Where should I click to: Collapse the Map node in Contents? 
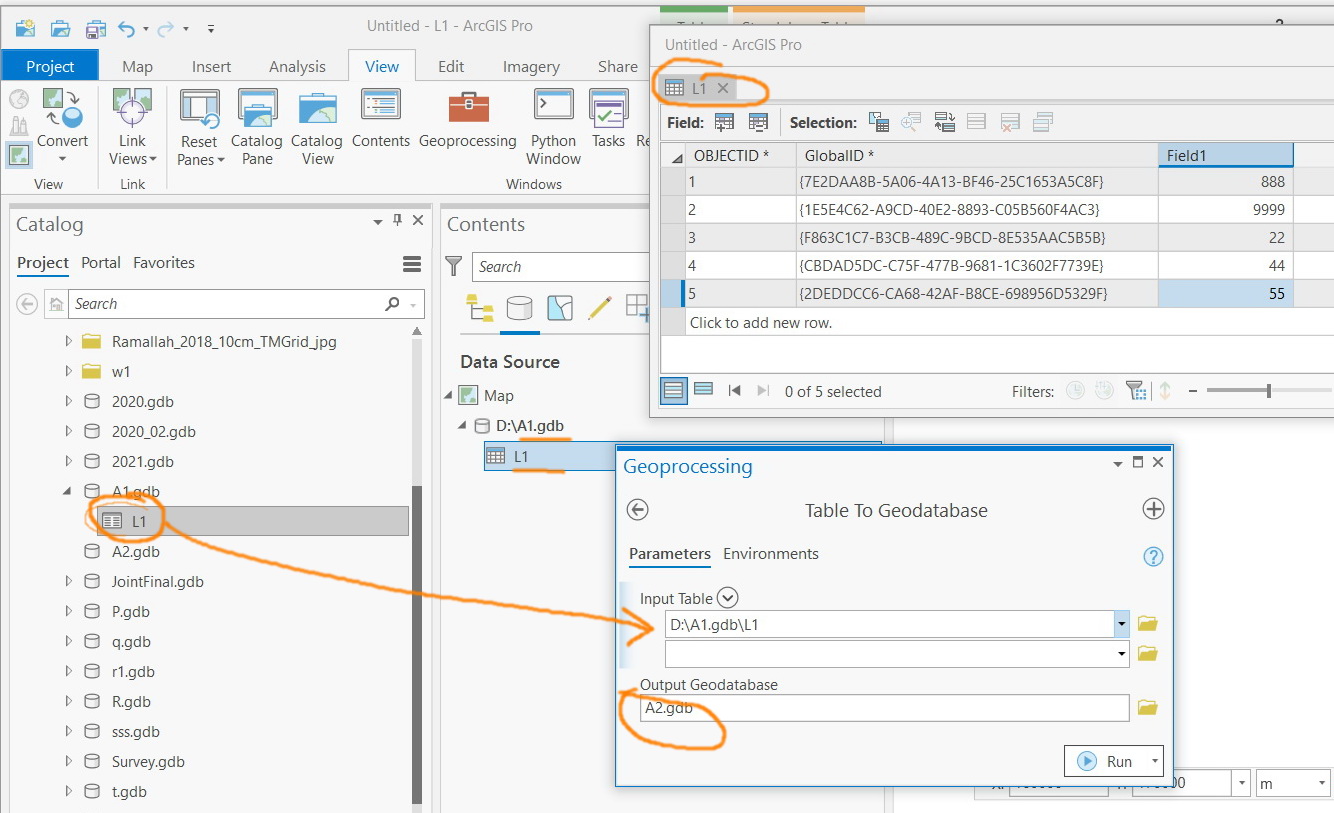pos(448,396)
